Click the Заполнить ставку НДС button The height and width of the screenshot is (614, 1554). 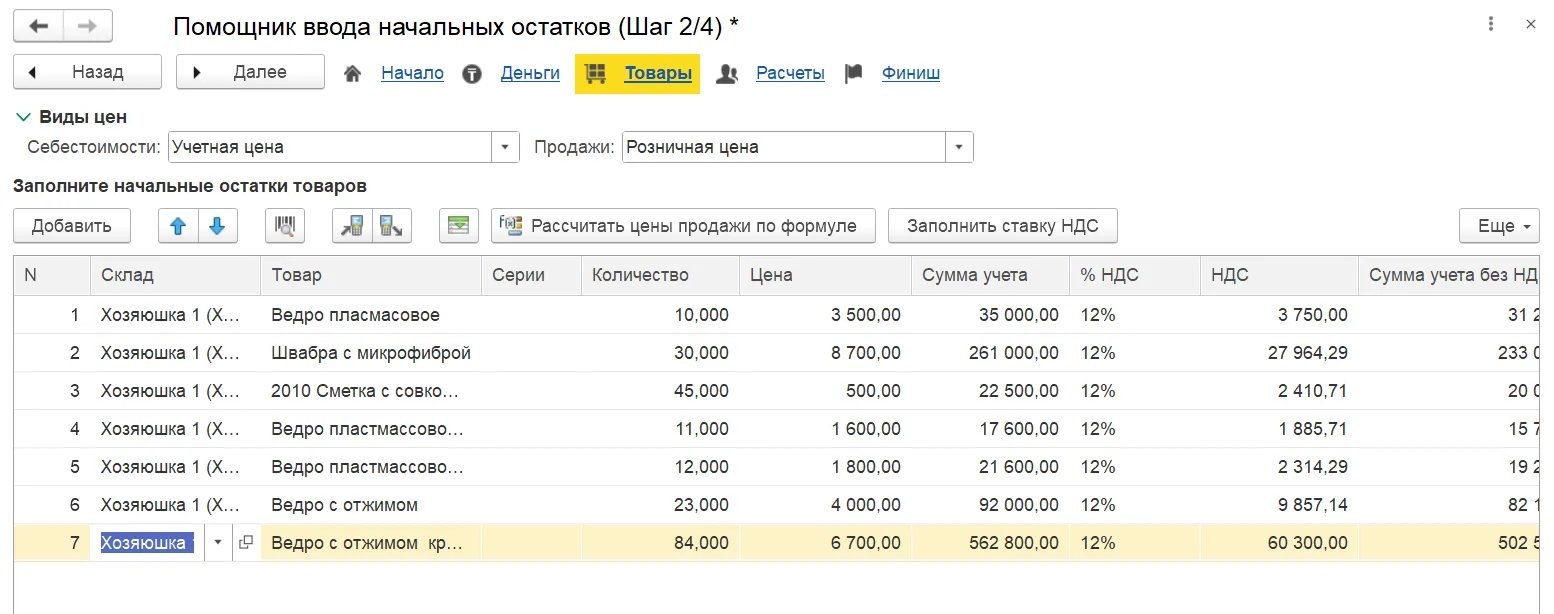click(1002, 226)
